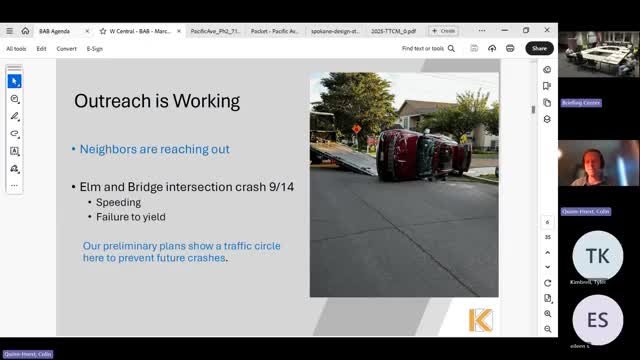Select the highlighter pen tool
The image size is (640, 360).
click(15, 117)
